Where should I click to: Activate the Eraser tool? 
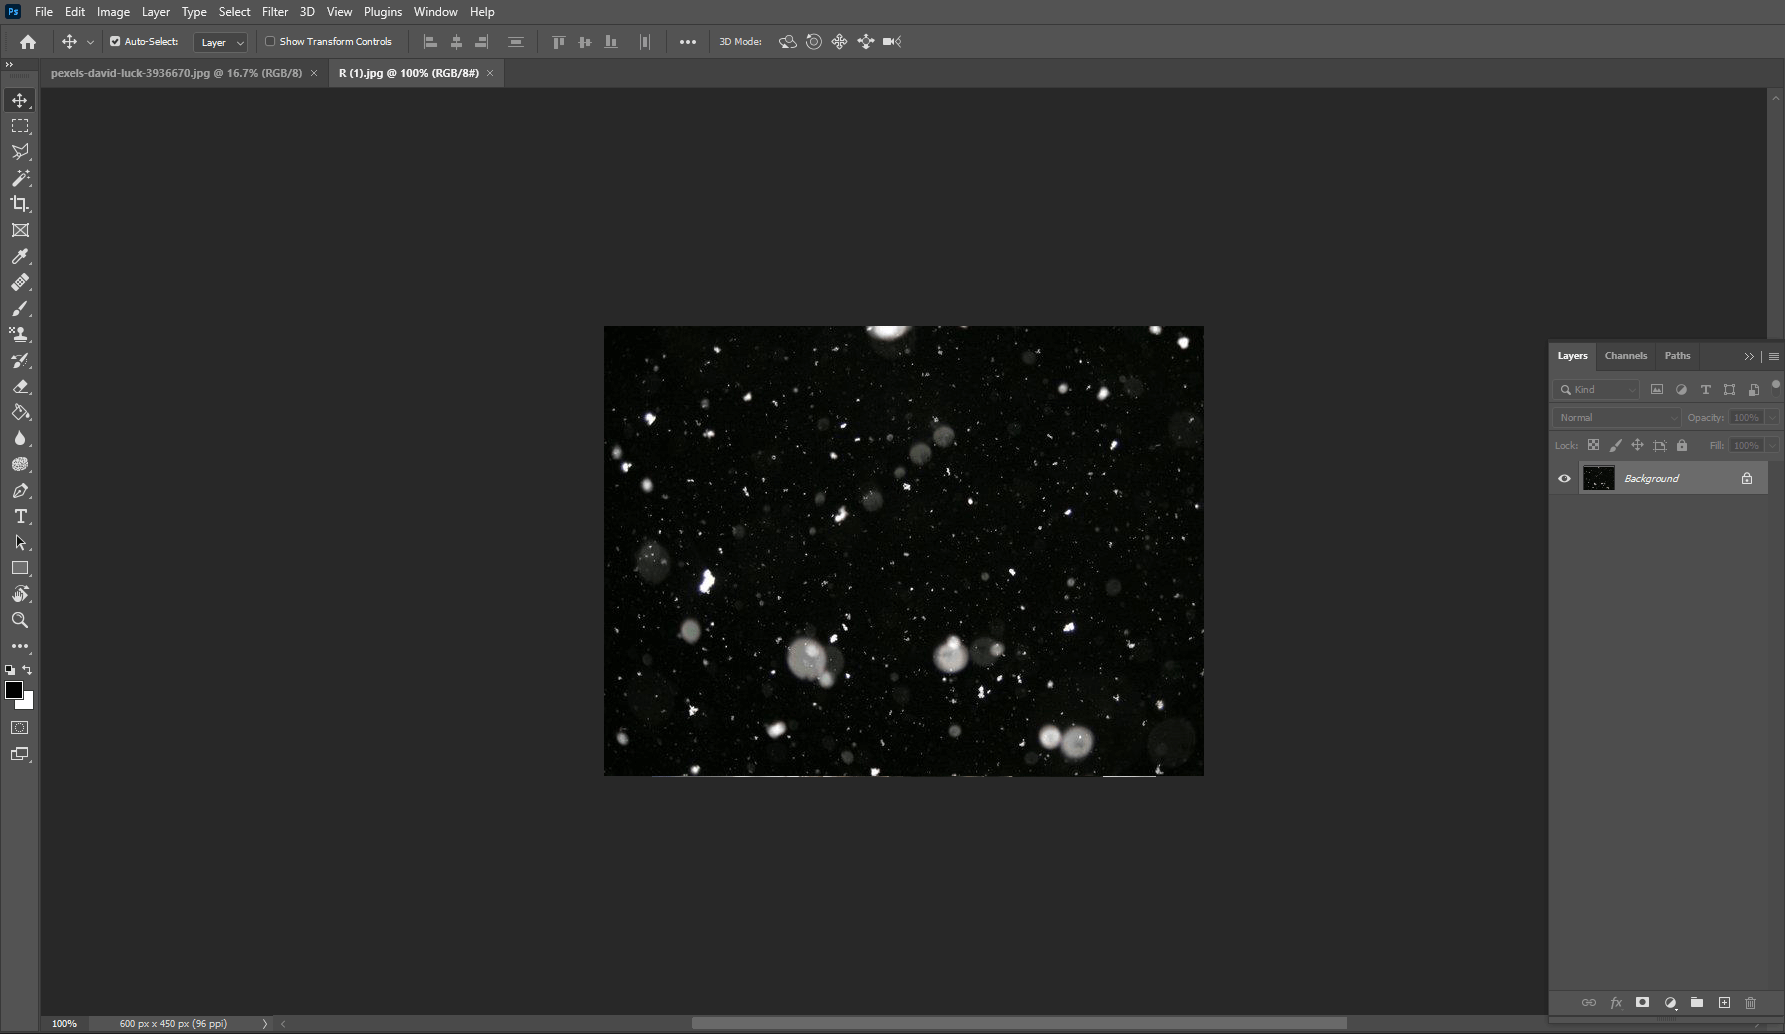[20, 386]
